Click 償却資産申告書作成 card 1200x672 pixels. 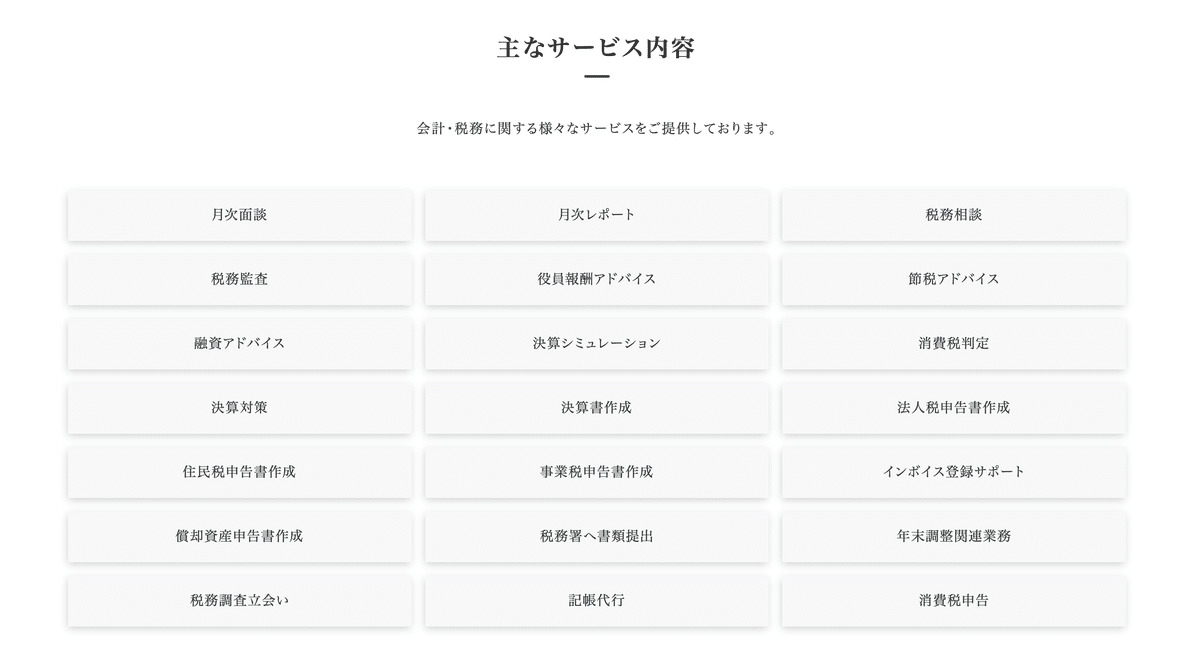click(x=240, y=536)
